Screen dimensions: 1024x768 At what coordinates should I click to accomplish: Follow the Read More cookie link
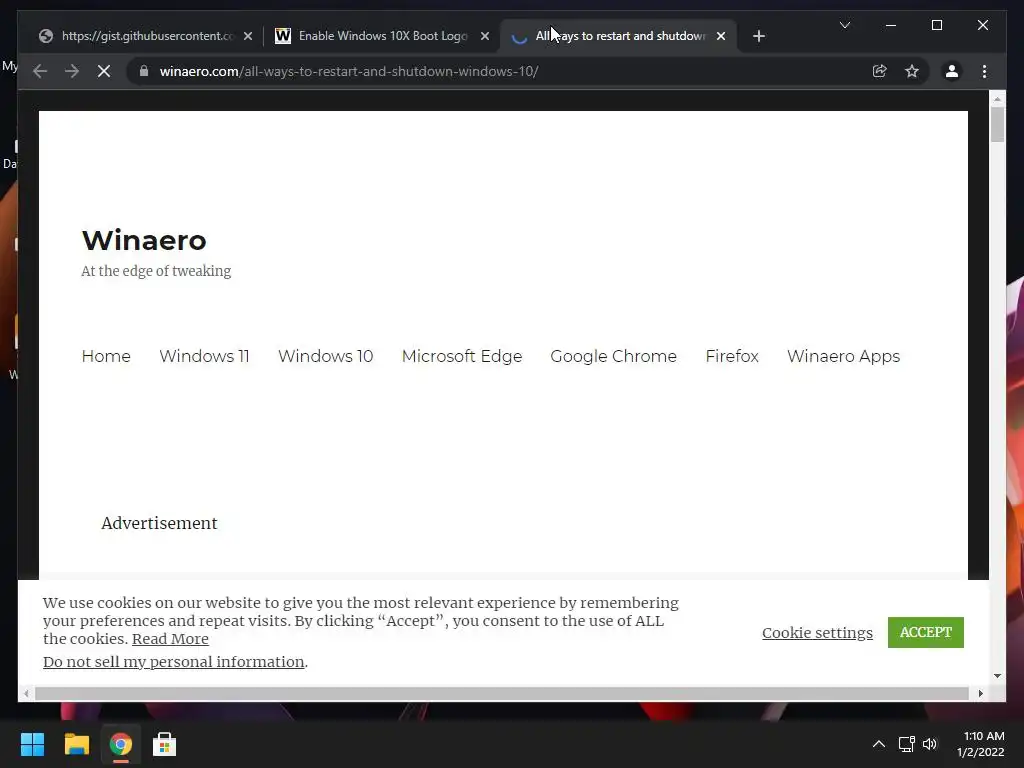pyautogui.click(x=170, y=639)
